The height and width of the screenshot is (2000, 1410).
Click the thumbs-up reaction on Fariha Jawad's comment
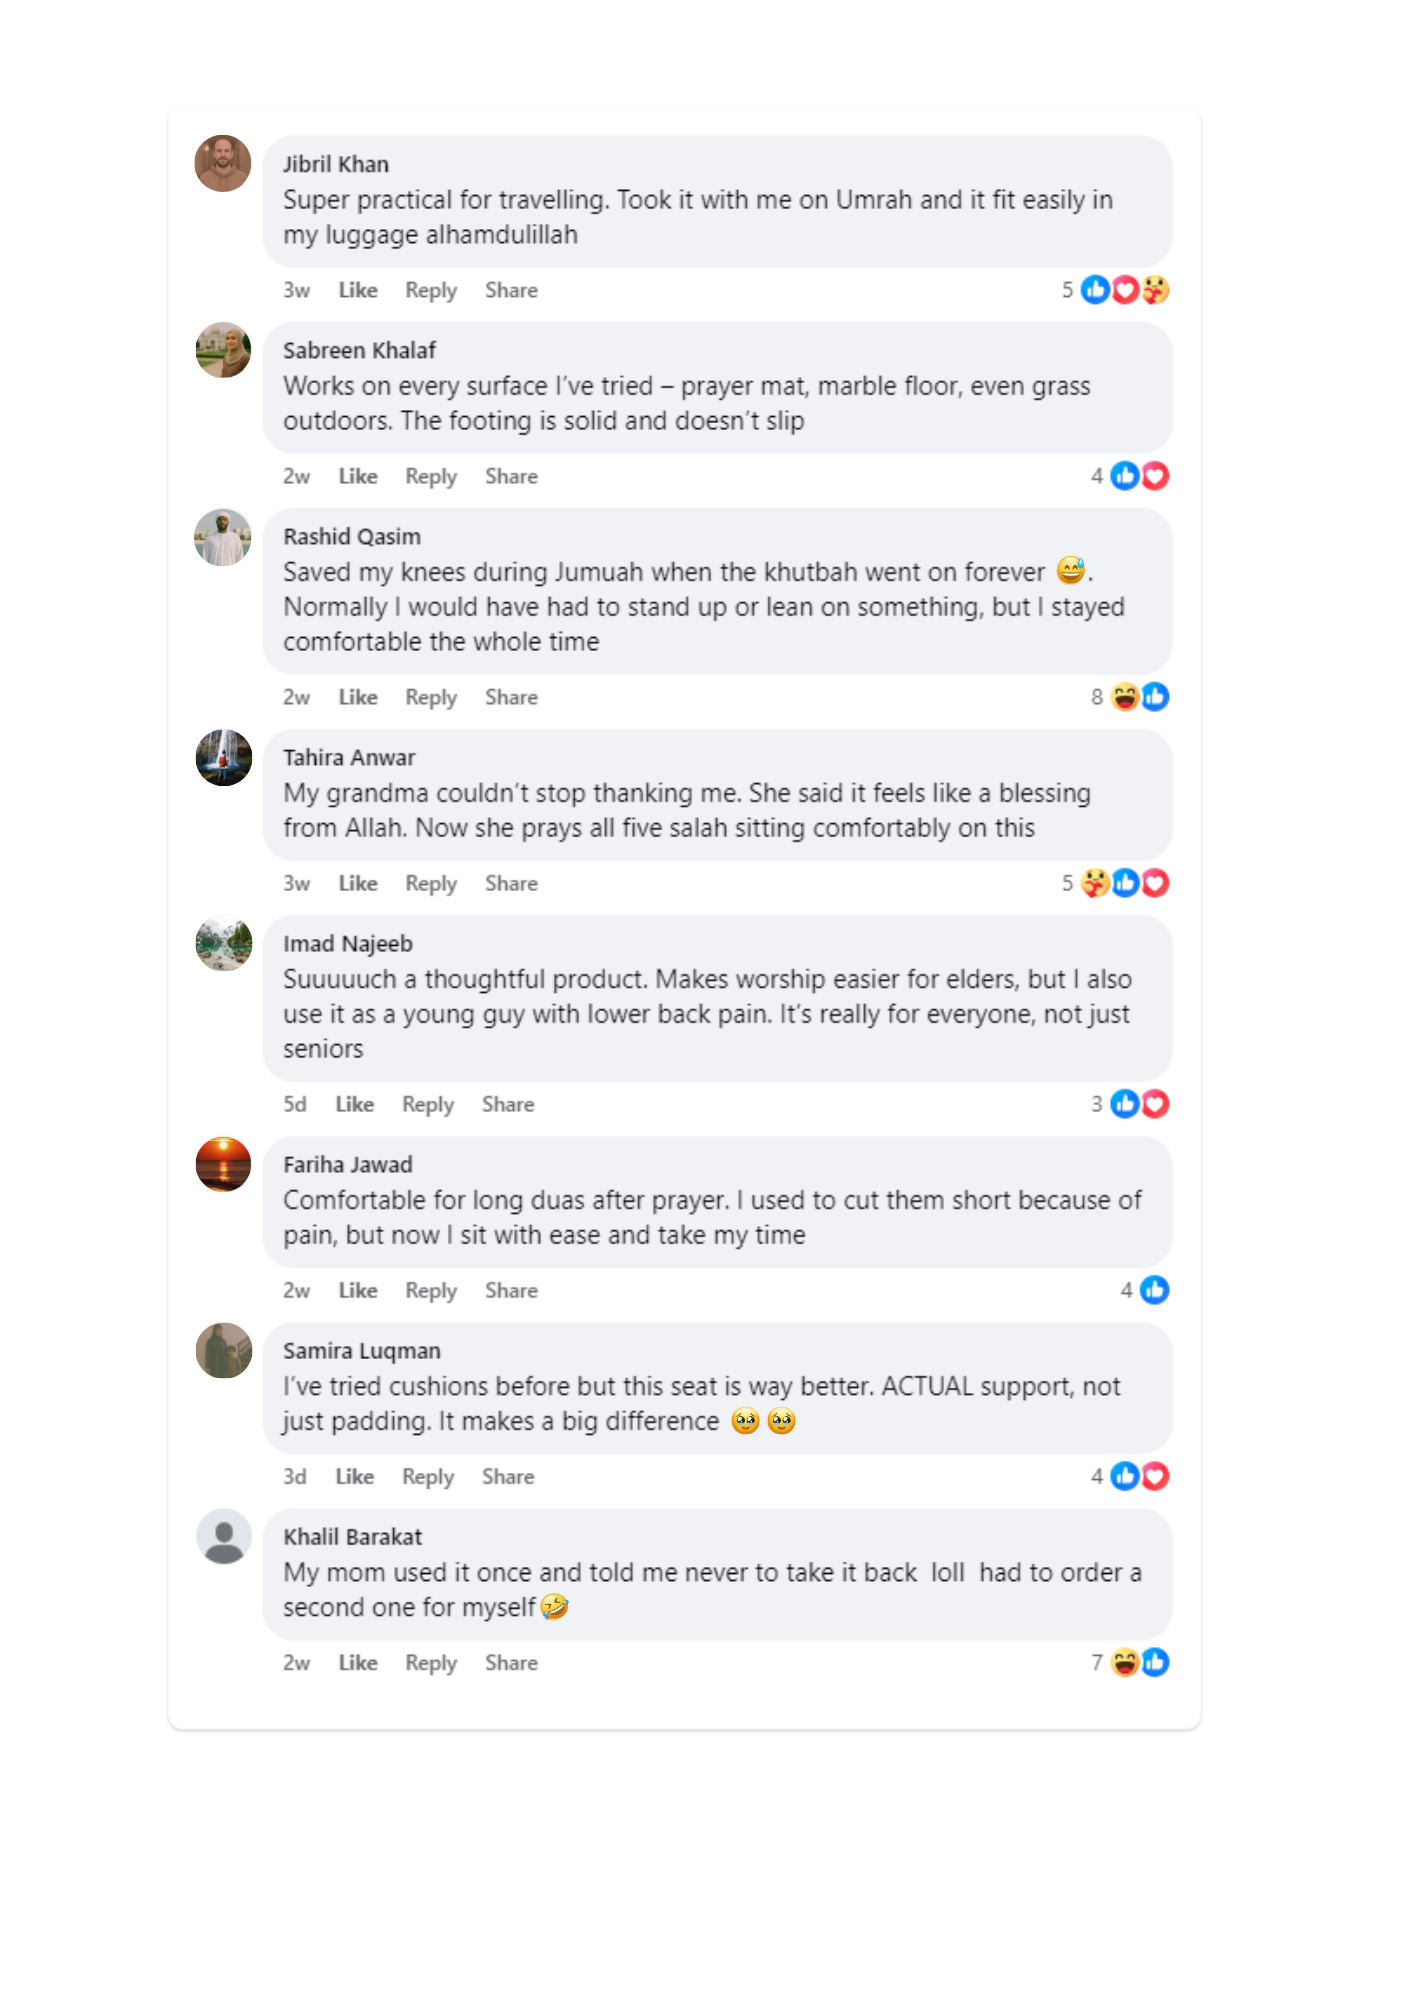tap(1155, 1290)
